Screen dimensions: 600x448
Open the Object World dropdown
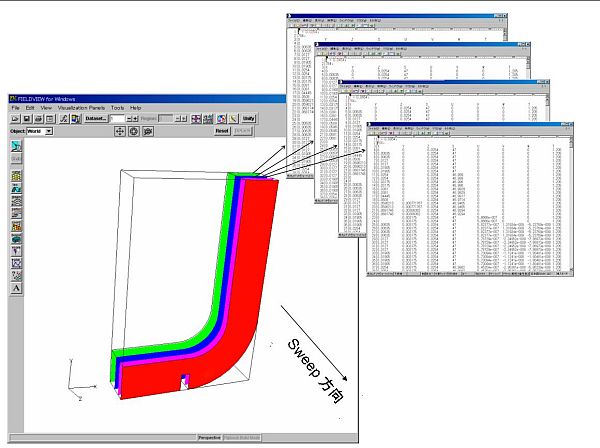47,131
